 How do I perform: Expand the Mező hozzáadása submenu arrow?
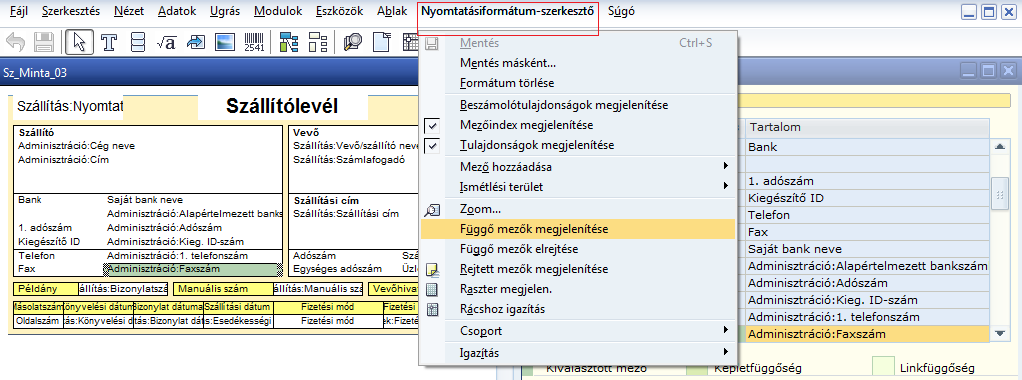click(725, 166)
